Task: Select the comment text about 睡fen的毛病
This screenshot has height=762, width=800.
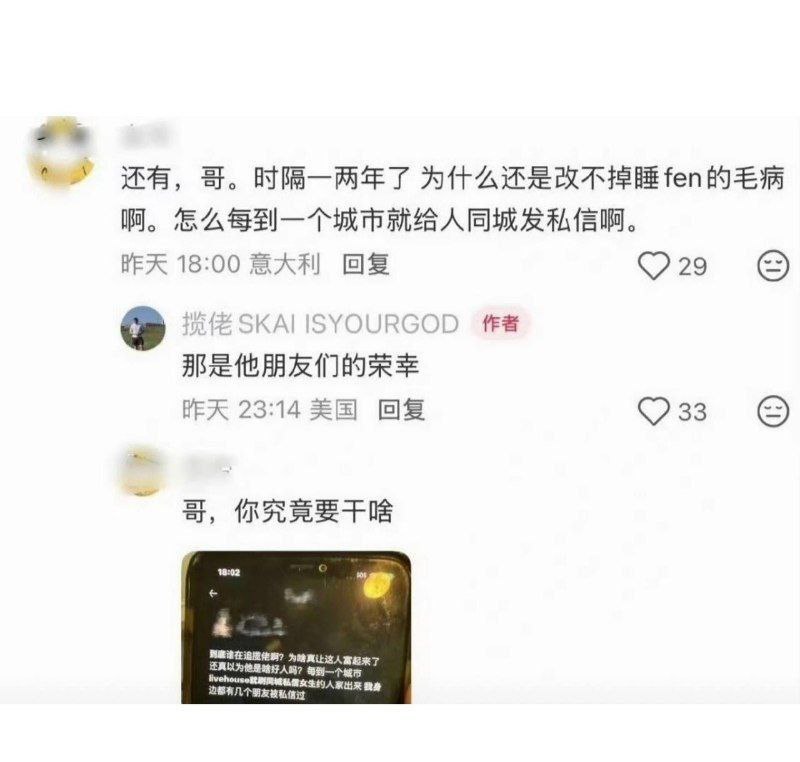Action: coord(452,200)
